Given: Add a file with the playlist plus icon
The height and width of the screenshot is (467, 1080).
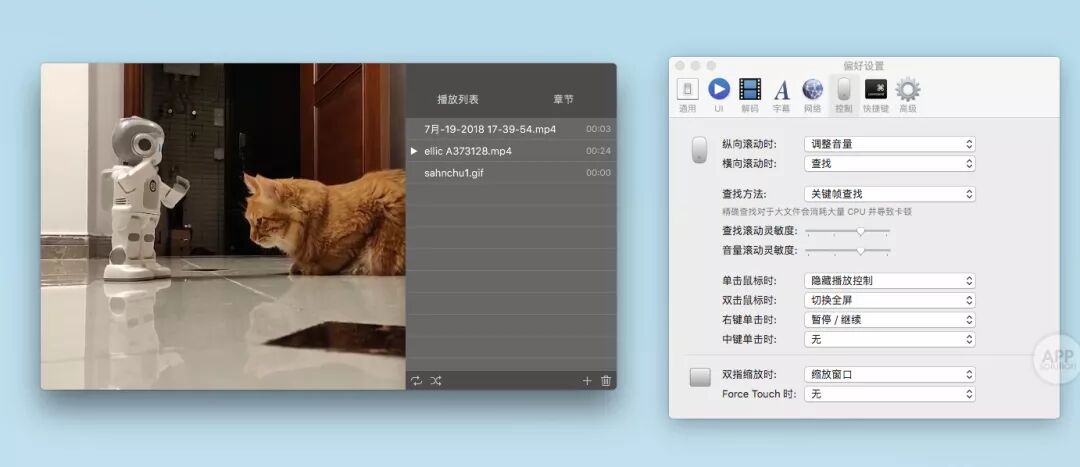Looking at the screenshot, I should (x=587, y=380).
